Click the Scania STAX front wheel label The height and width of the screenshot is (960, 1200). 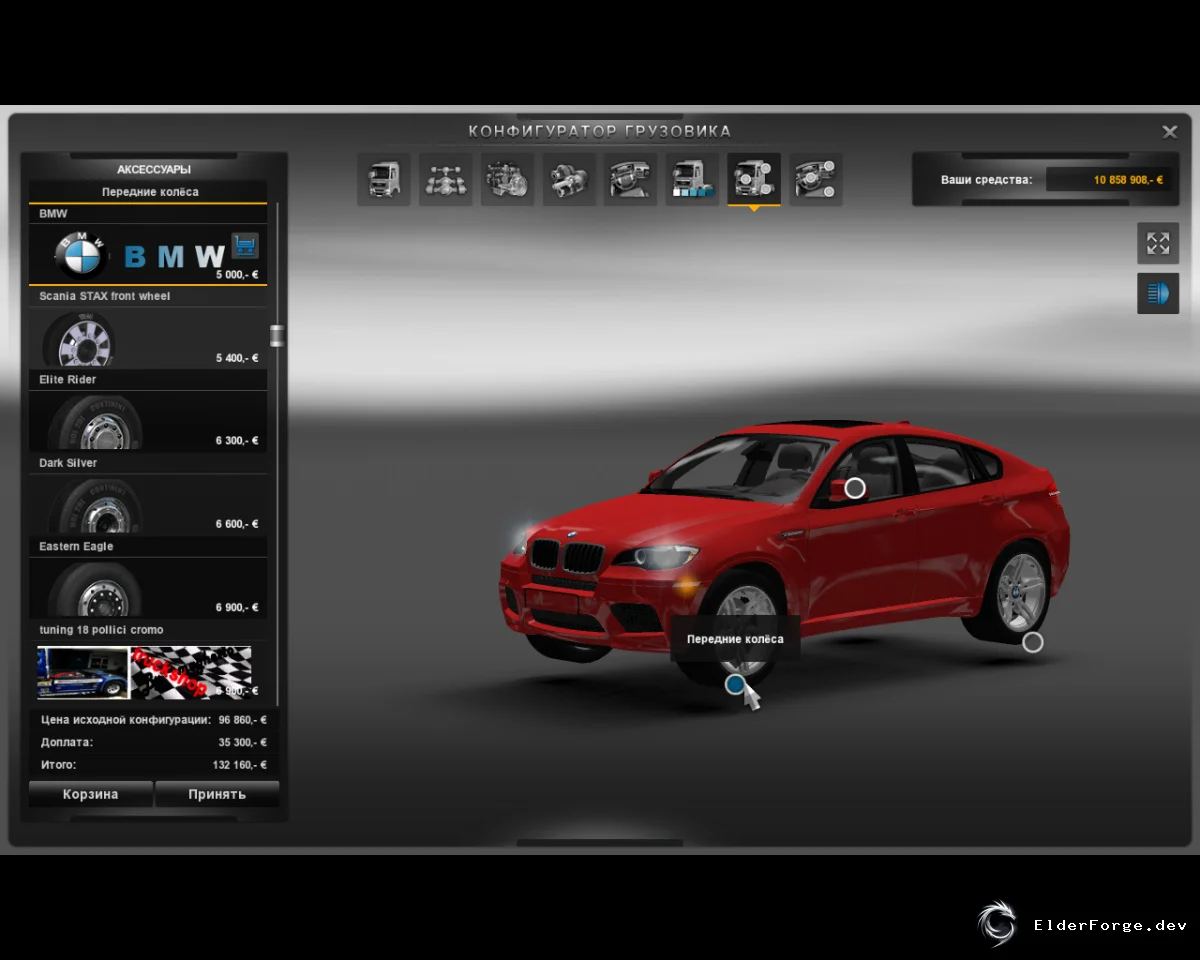tap(105, 296)
